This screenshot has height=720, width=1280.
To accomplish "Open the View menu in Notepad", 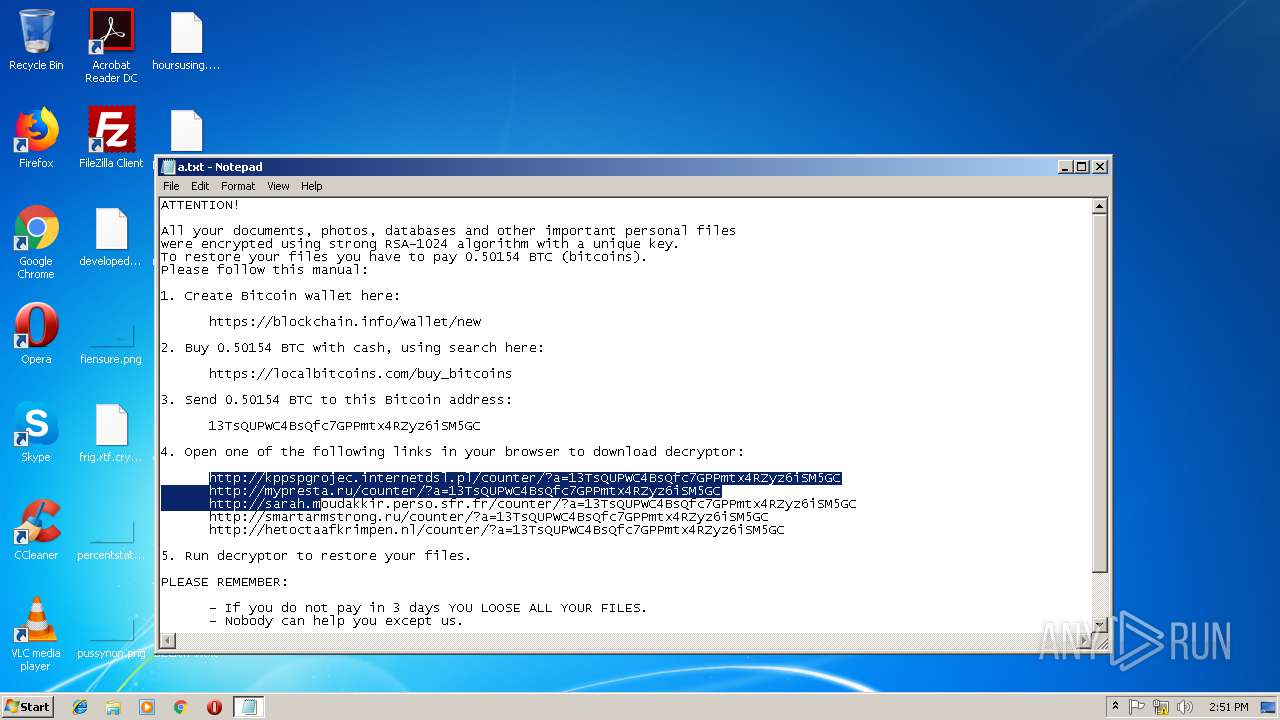I will click(x=278, y=186).
